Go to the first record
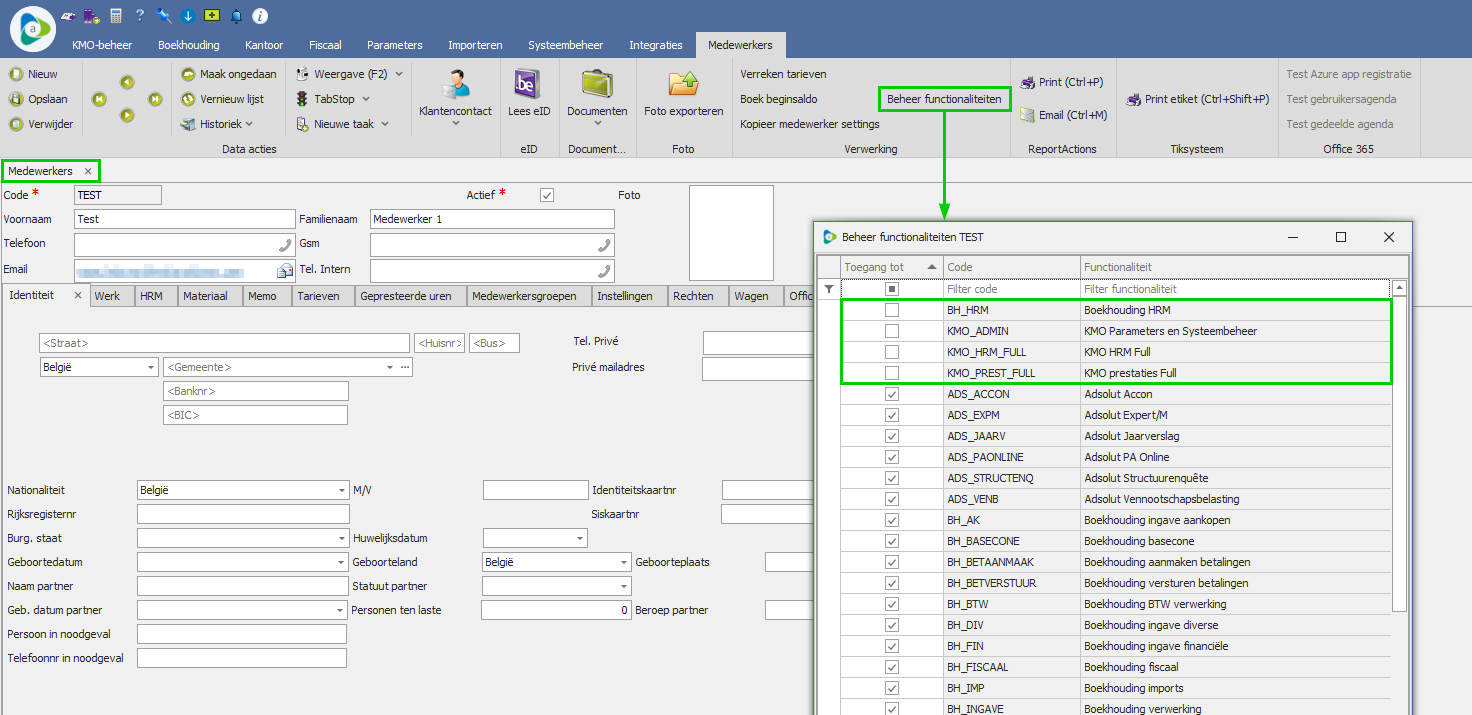This screenshot has height=715, width=1472. click(100, 99)
